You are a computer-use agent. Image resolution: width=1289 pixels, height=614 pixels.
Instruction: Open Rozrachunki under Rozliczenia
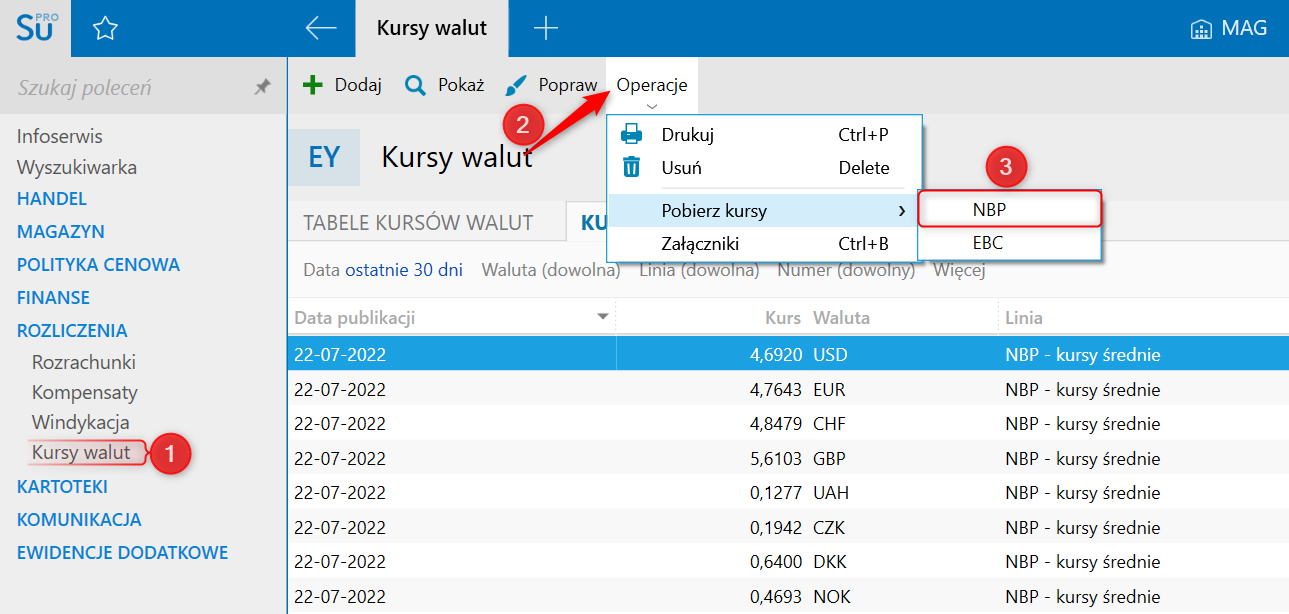click(x=84, y=362)
